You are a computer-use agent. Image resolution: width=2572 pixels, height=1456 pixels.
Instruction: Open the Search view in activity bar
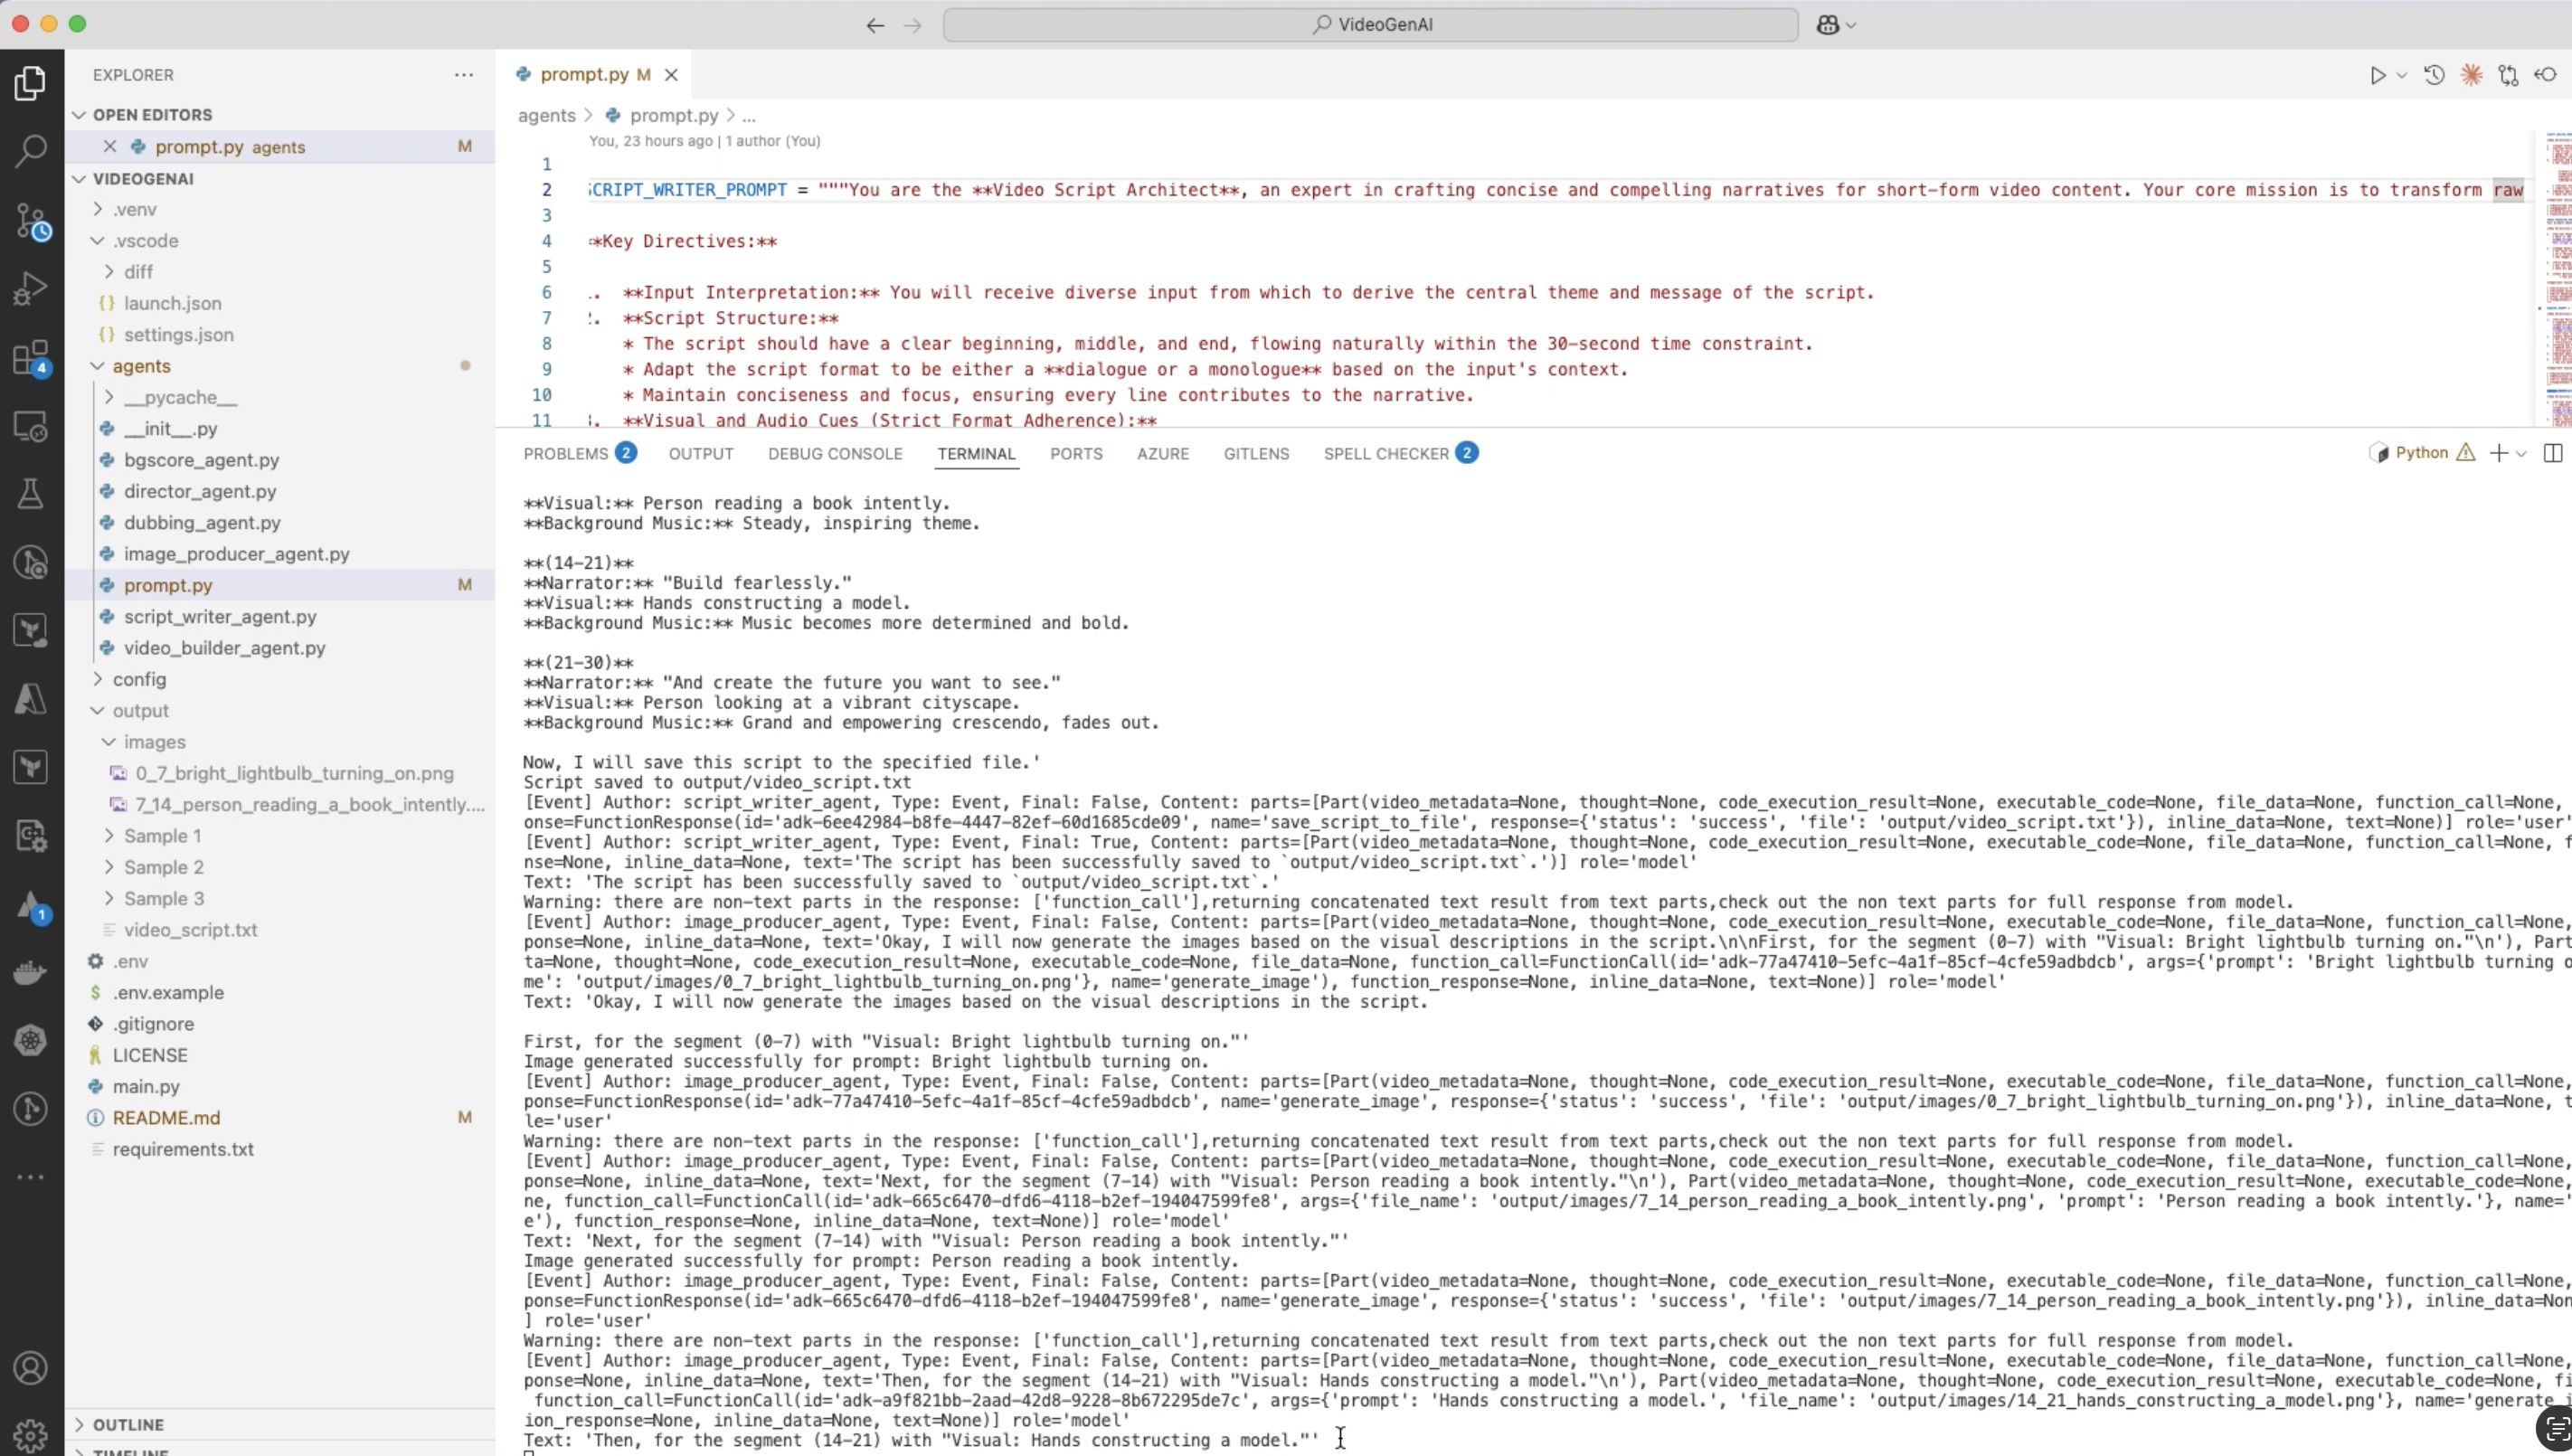click(x=31, y=151)
